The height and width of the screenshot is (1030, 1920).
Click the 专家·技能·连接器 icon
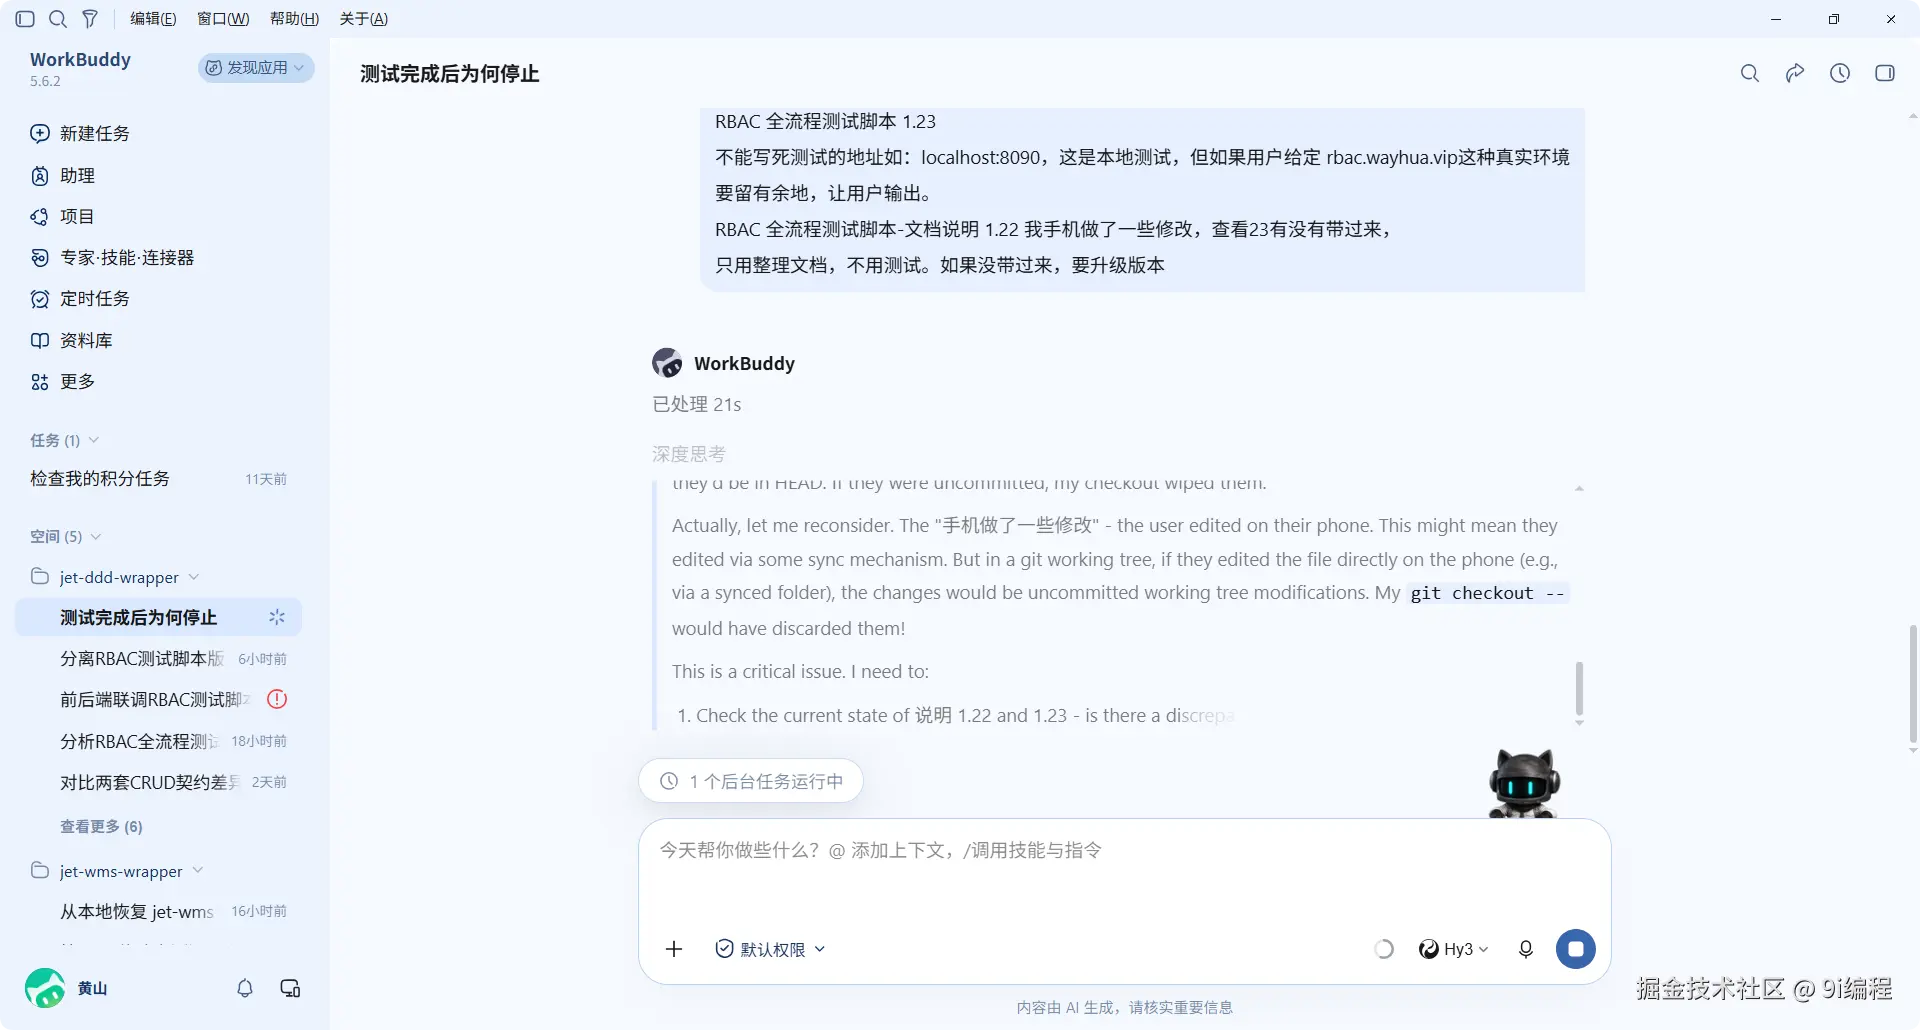(40, 257)
